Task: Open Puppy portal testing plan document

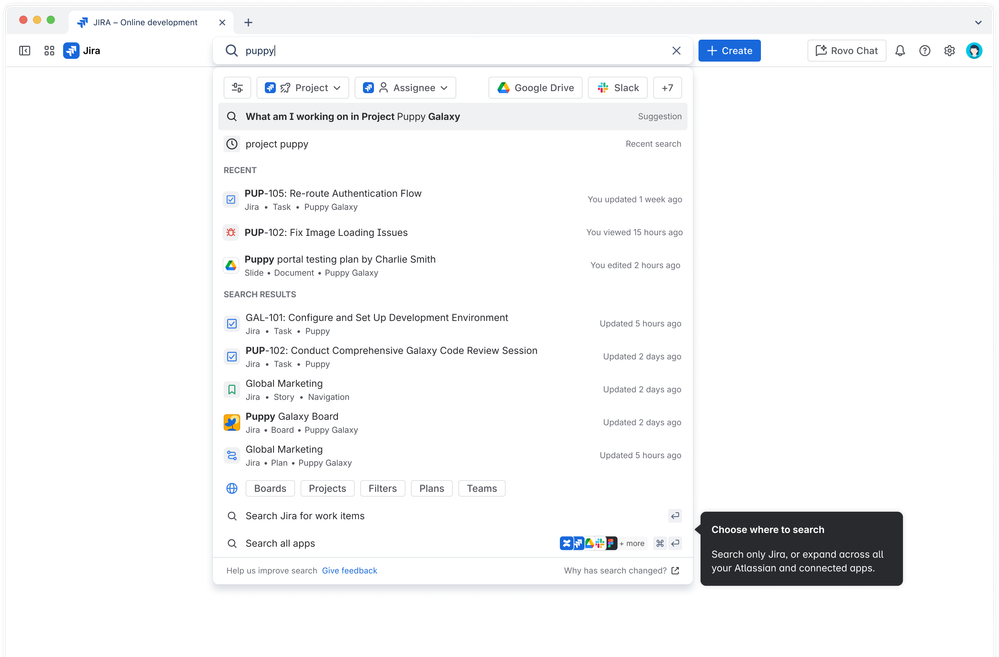Action: [x=452, y=265]
